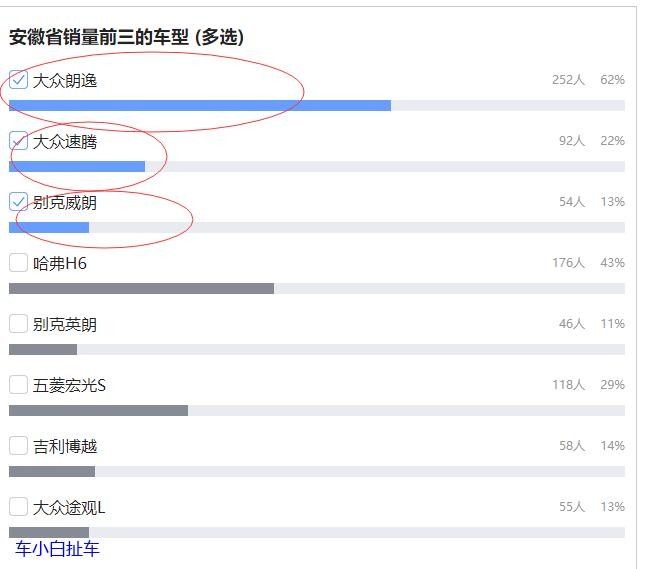Viewport: 649px width, 569px height.
Task: Check the 别克英朗 checkbox
Action: click(x=18, y=324)
